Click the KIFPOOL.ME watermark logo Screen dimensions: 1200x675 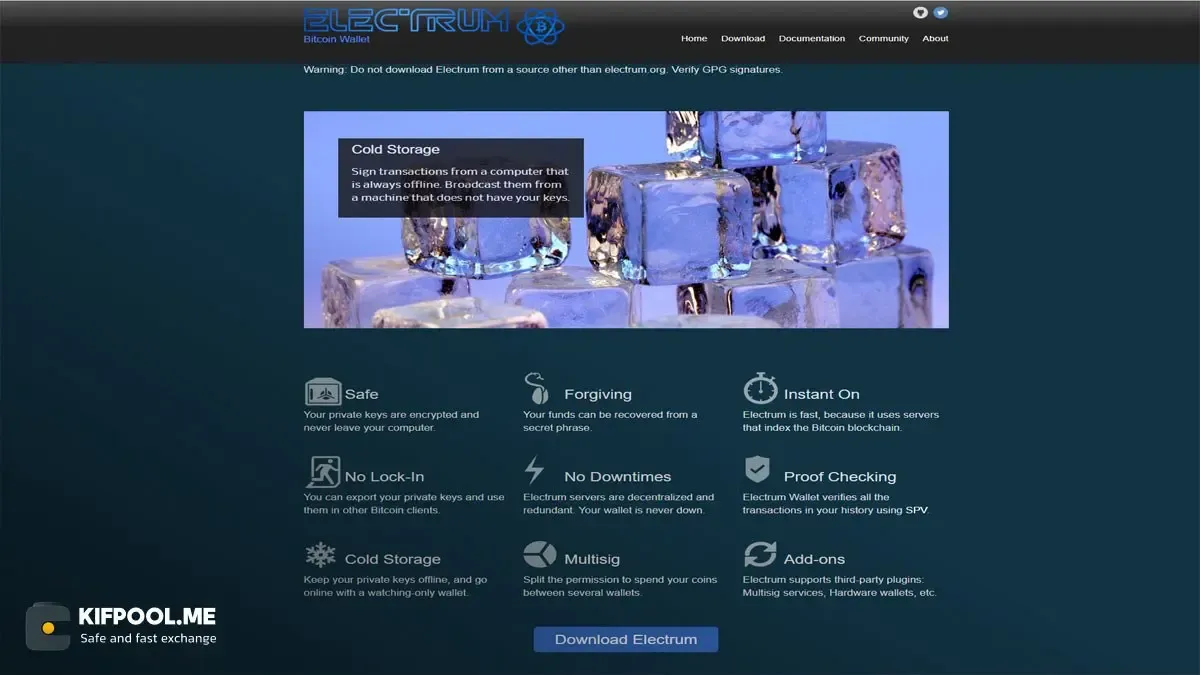click(x=121, y=627)
